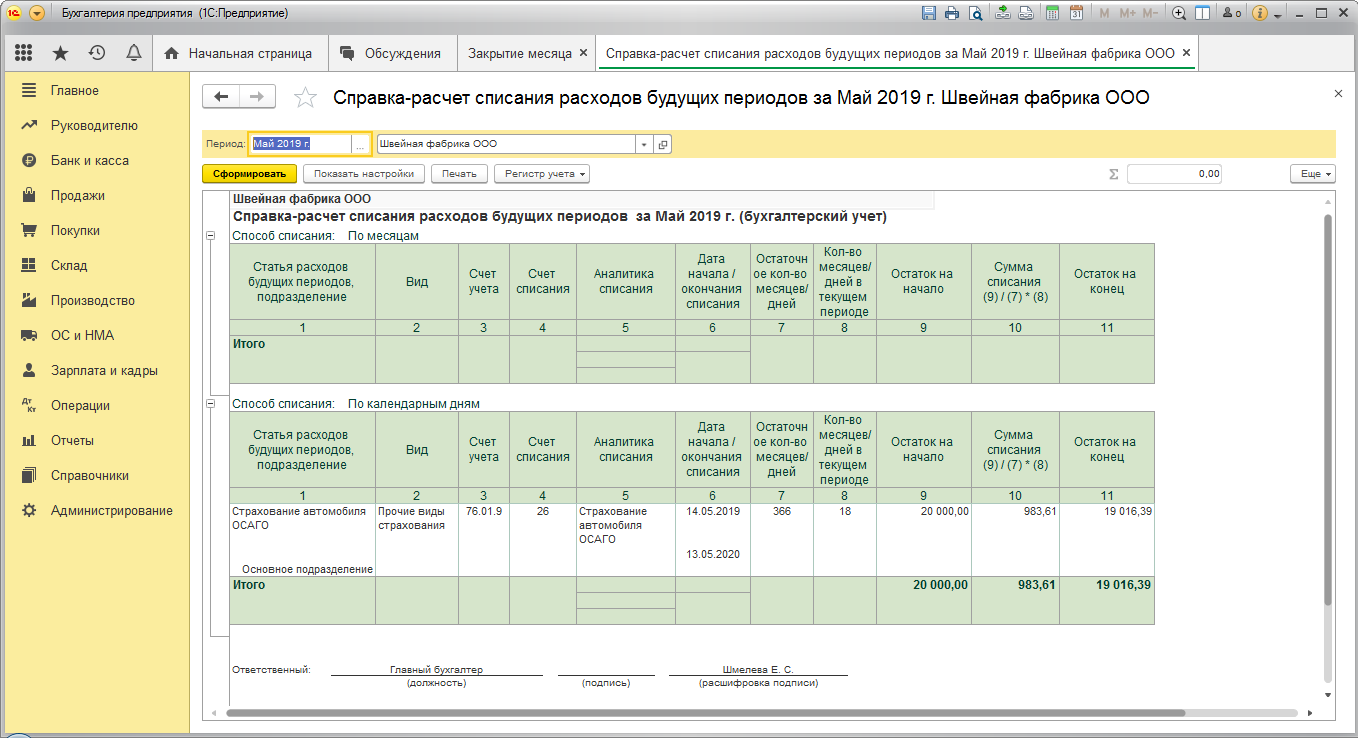Click the 'Период' input field

point(300,144)
